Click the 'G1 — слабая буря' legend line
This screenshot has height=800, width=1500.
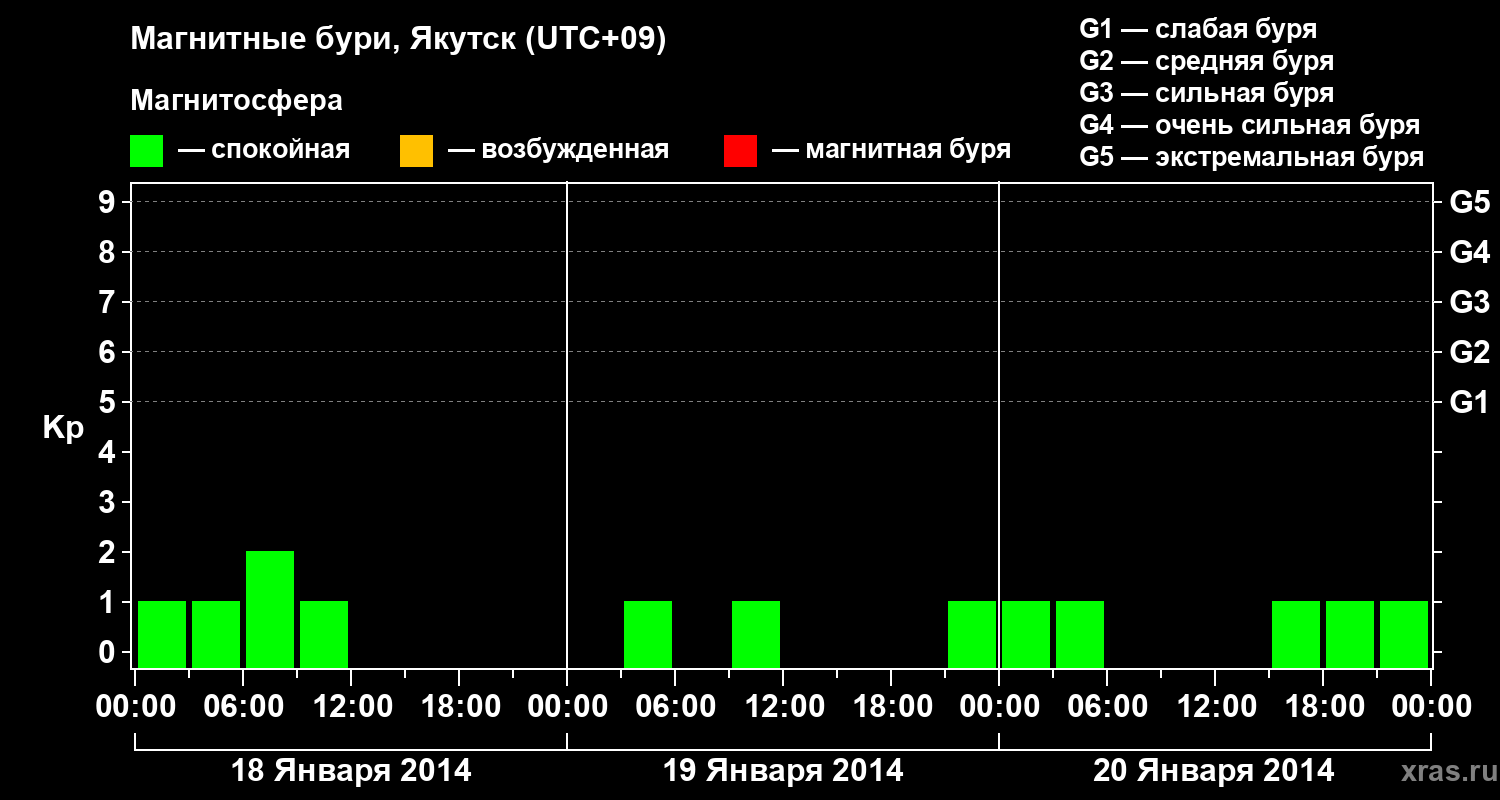pyautogui.click(x=1198, y=29)
